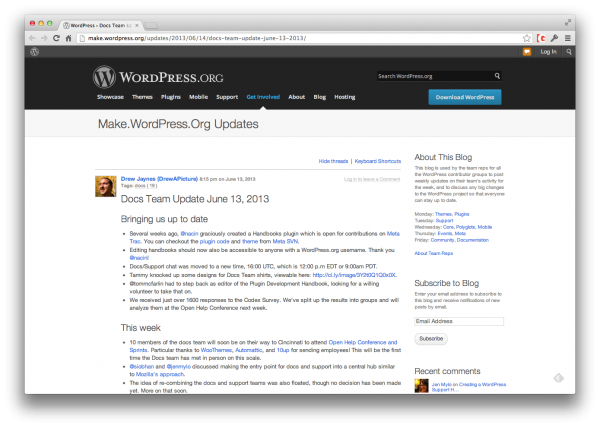This screenshot has width=600, height=428.
Task: Open the Drew Jaynes (DrewAPicture) author link
Action: (x=159, y=179)
